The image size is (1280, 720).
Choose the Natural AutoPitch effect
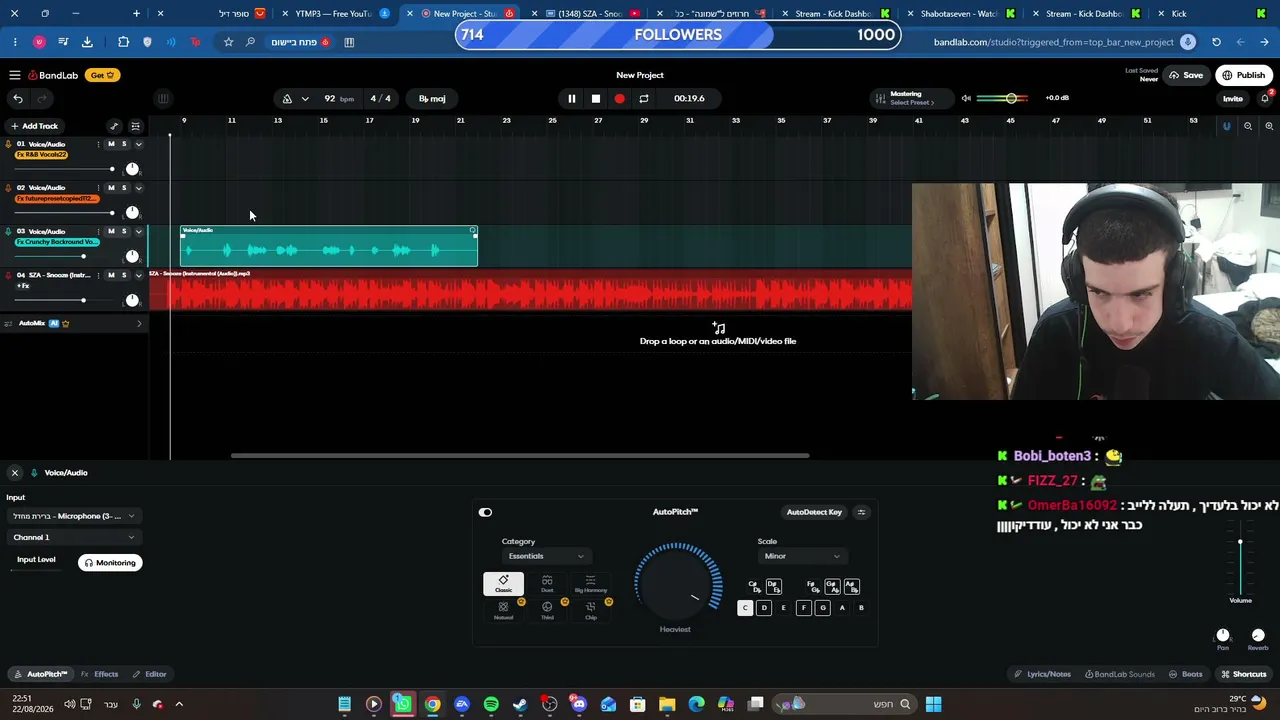(503, 610)
